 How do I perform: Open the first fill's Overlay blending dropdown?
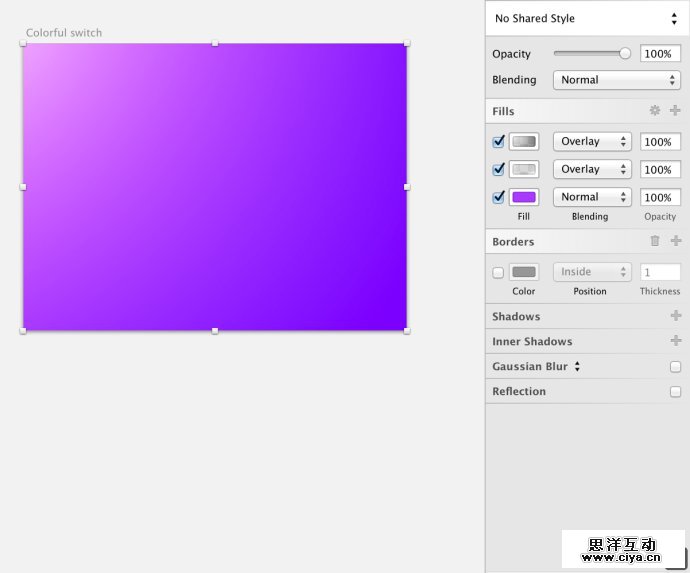pos(594,142)
